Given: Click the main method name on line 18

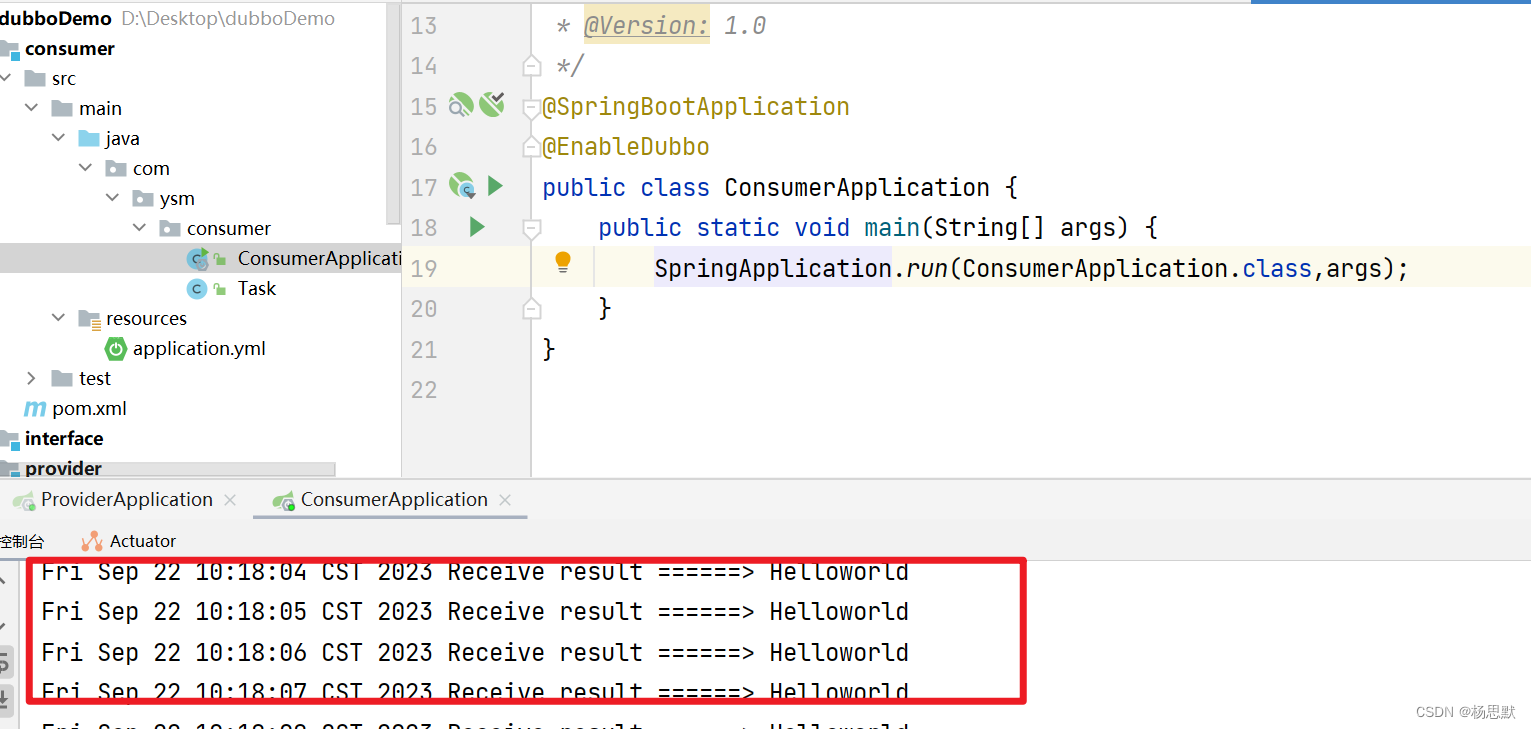Looking at the screenshot, I should (892, 228).
